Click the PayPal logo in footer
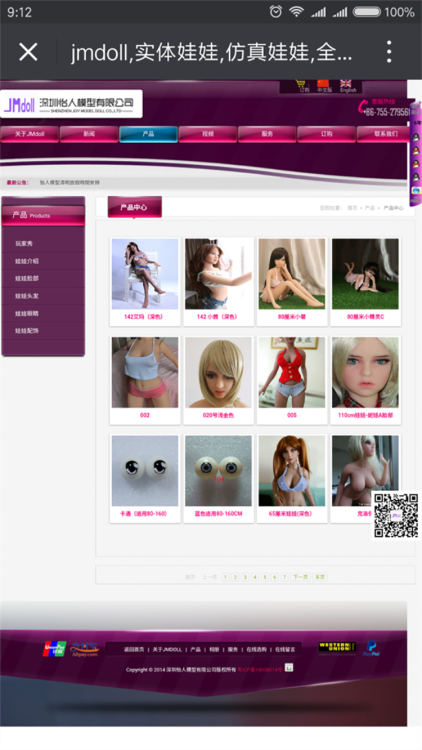Screen dimensions: 422x750 click(372, 648)
